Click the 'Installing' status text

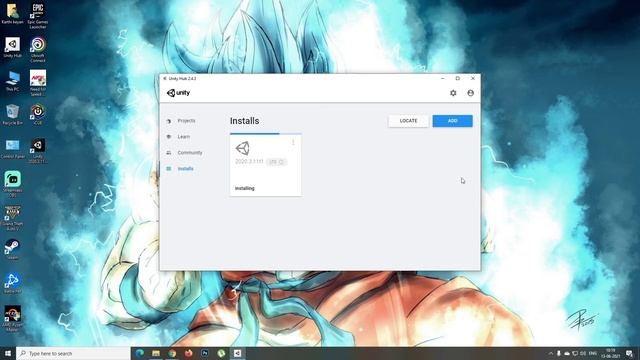(244, 188)
